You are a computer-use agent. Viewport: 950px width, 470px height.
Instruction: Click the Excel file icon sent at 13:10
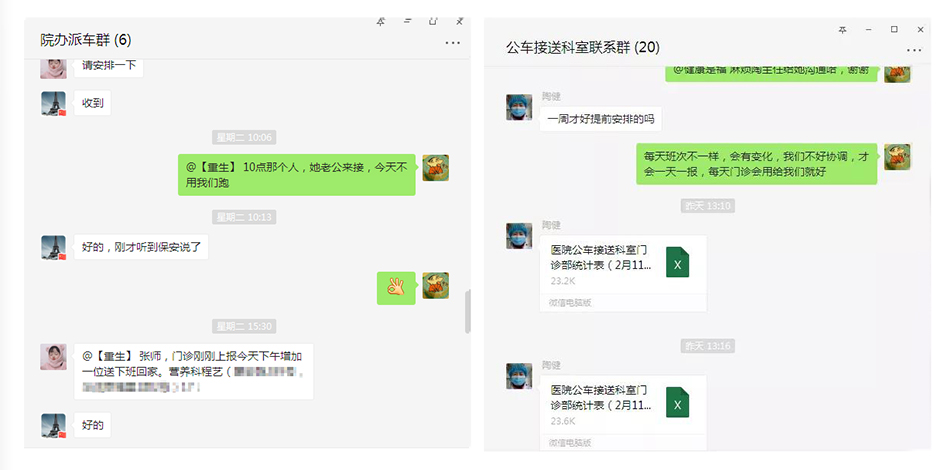(x=677, y=262)
